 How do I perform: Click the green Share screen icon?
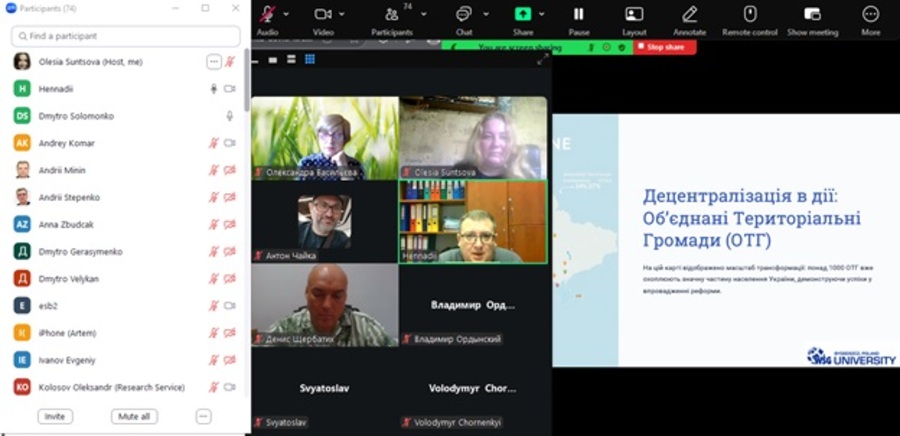coord(523,14)
